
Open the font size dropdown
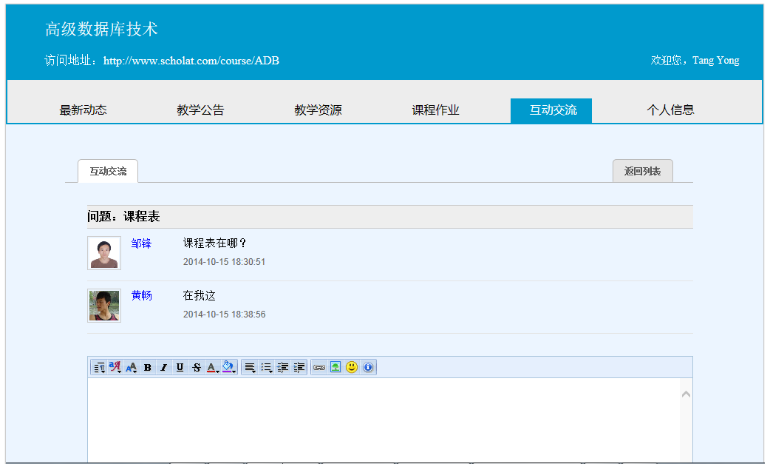[x=131, y=368]
